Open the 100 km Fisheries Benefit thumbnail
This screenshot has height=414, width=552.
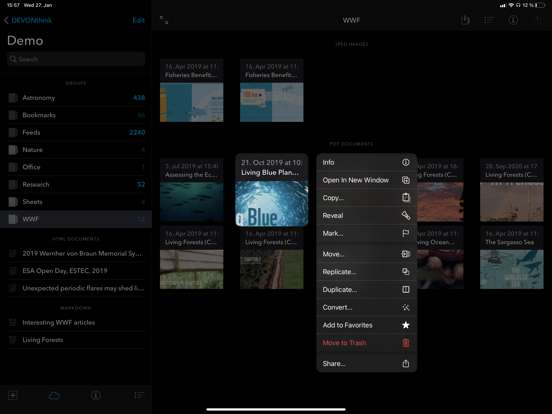click(271, 90)
